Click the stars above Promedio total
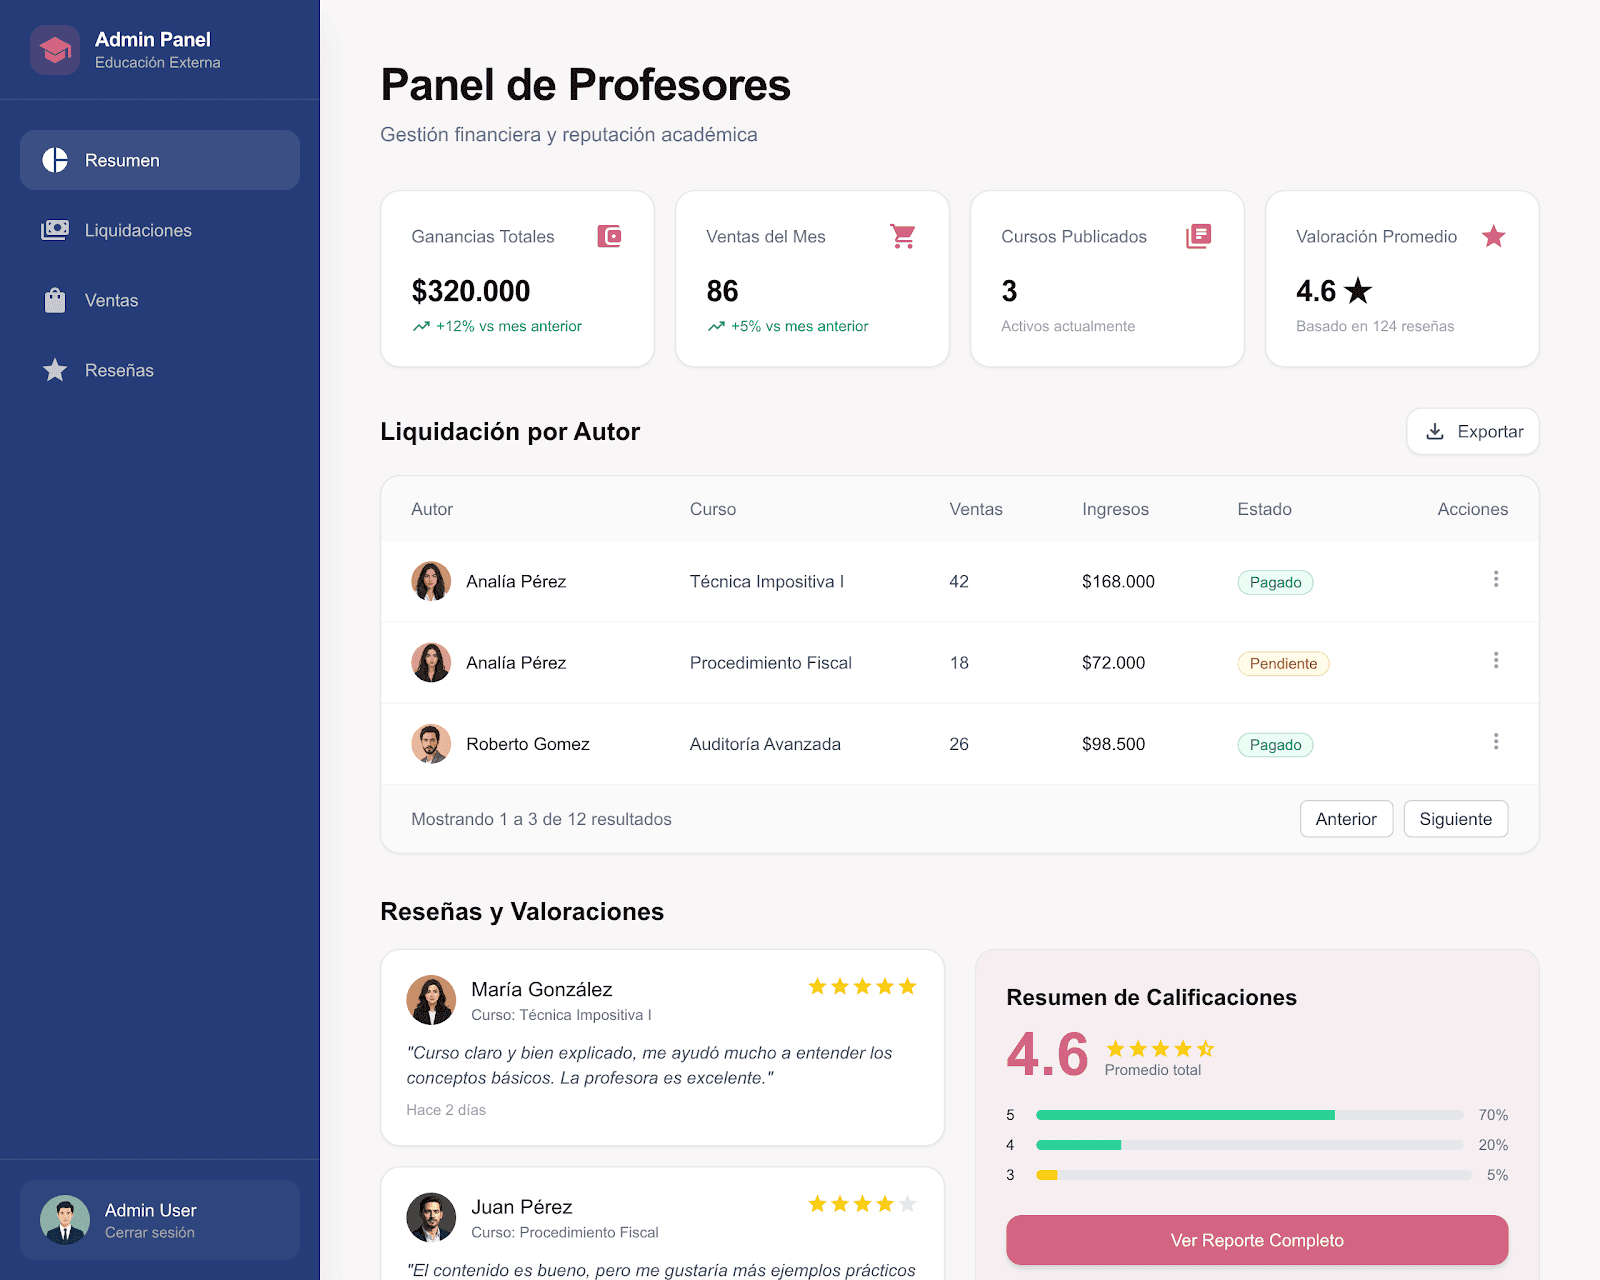1600x1280 pixels. pyautogui.click(x=1160, y=1049)
